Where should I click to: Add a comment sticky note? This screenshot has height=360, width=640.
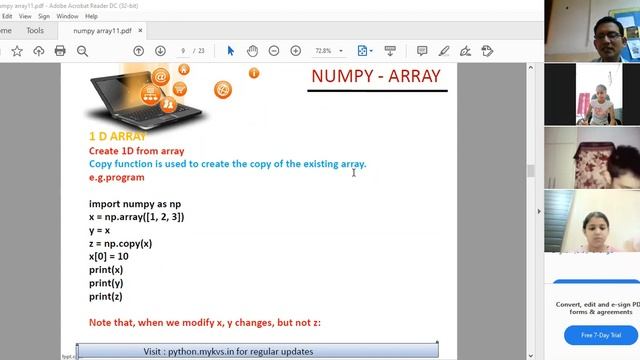422,51
